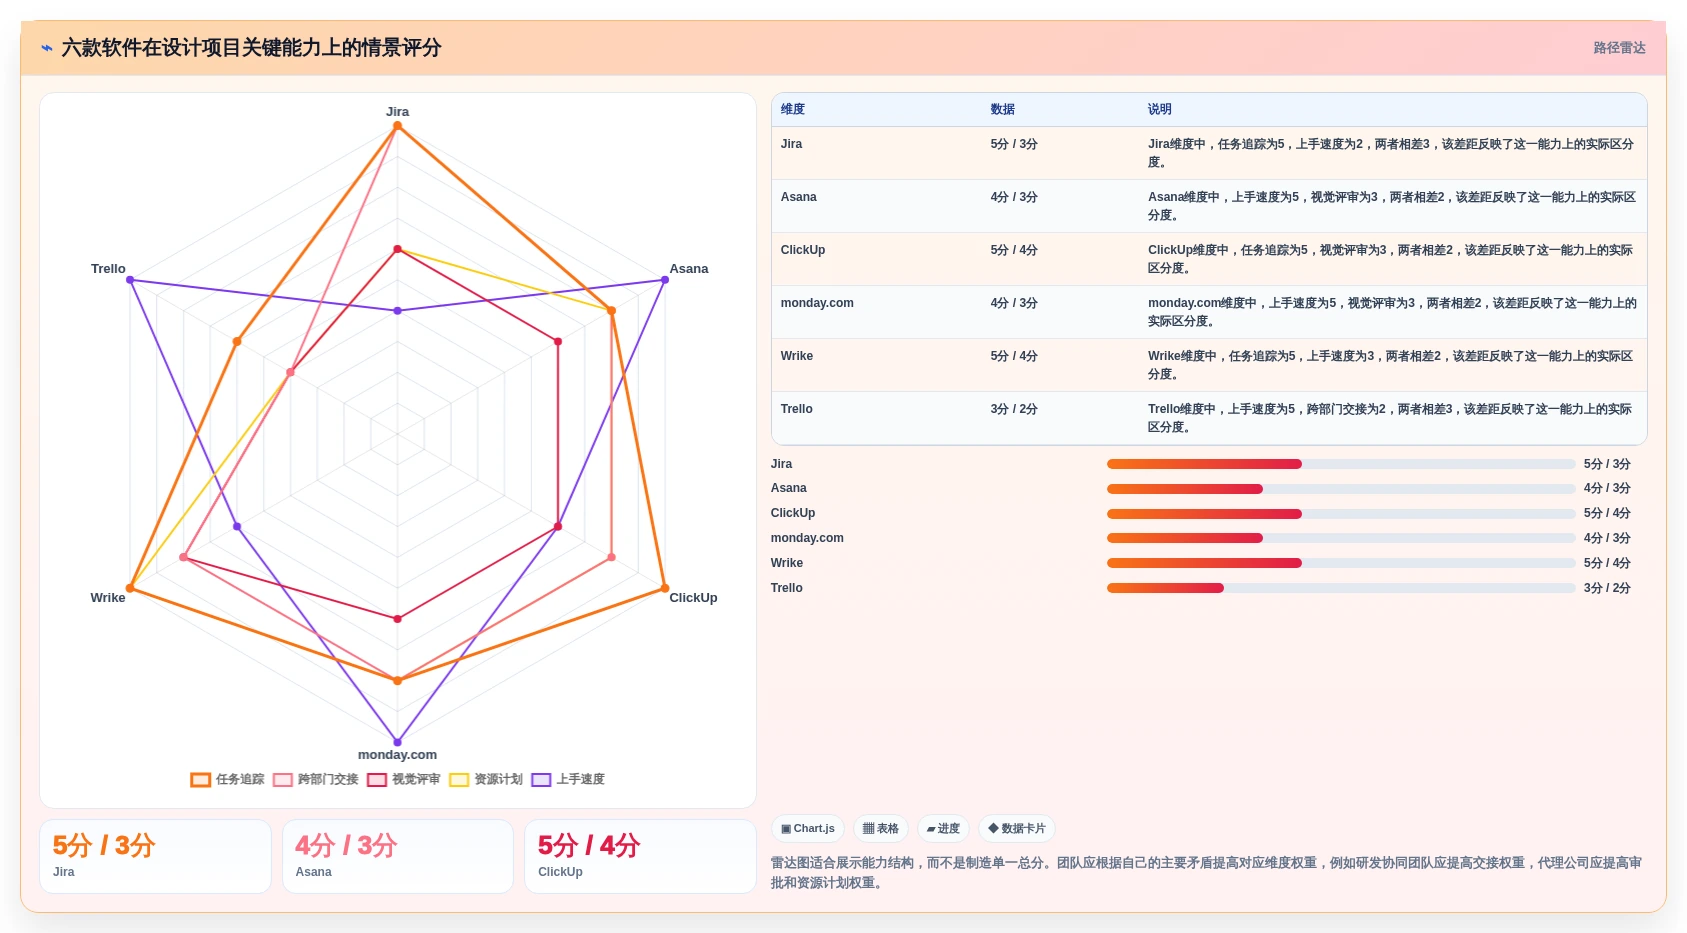Click the 维度 table column header
Viewport: 1687px width, 933px height.
[x=793, y=109]
